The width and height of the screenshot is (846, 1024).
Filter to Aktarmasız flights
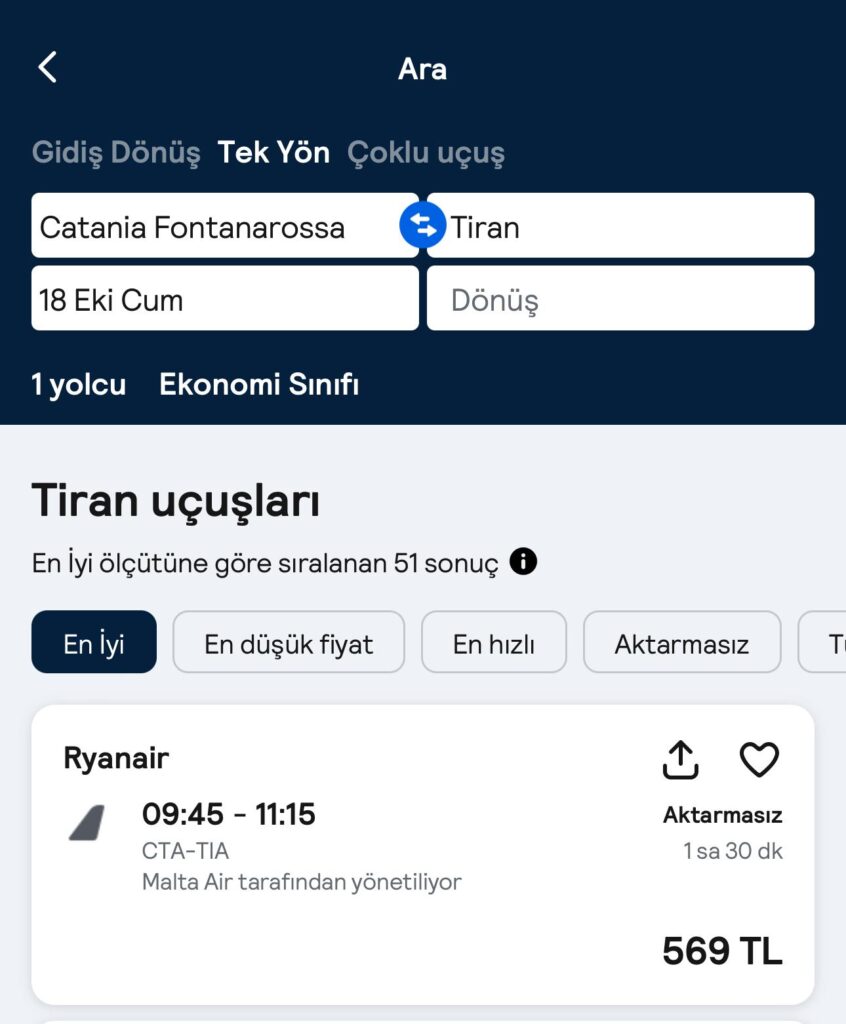coord(682,642)
